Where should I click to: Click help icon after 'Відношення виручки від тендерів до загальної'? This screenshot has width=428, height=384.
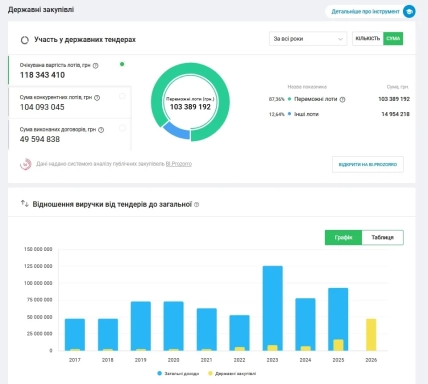[197, 205]
